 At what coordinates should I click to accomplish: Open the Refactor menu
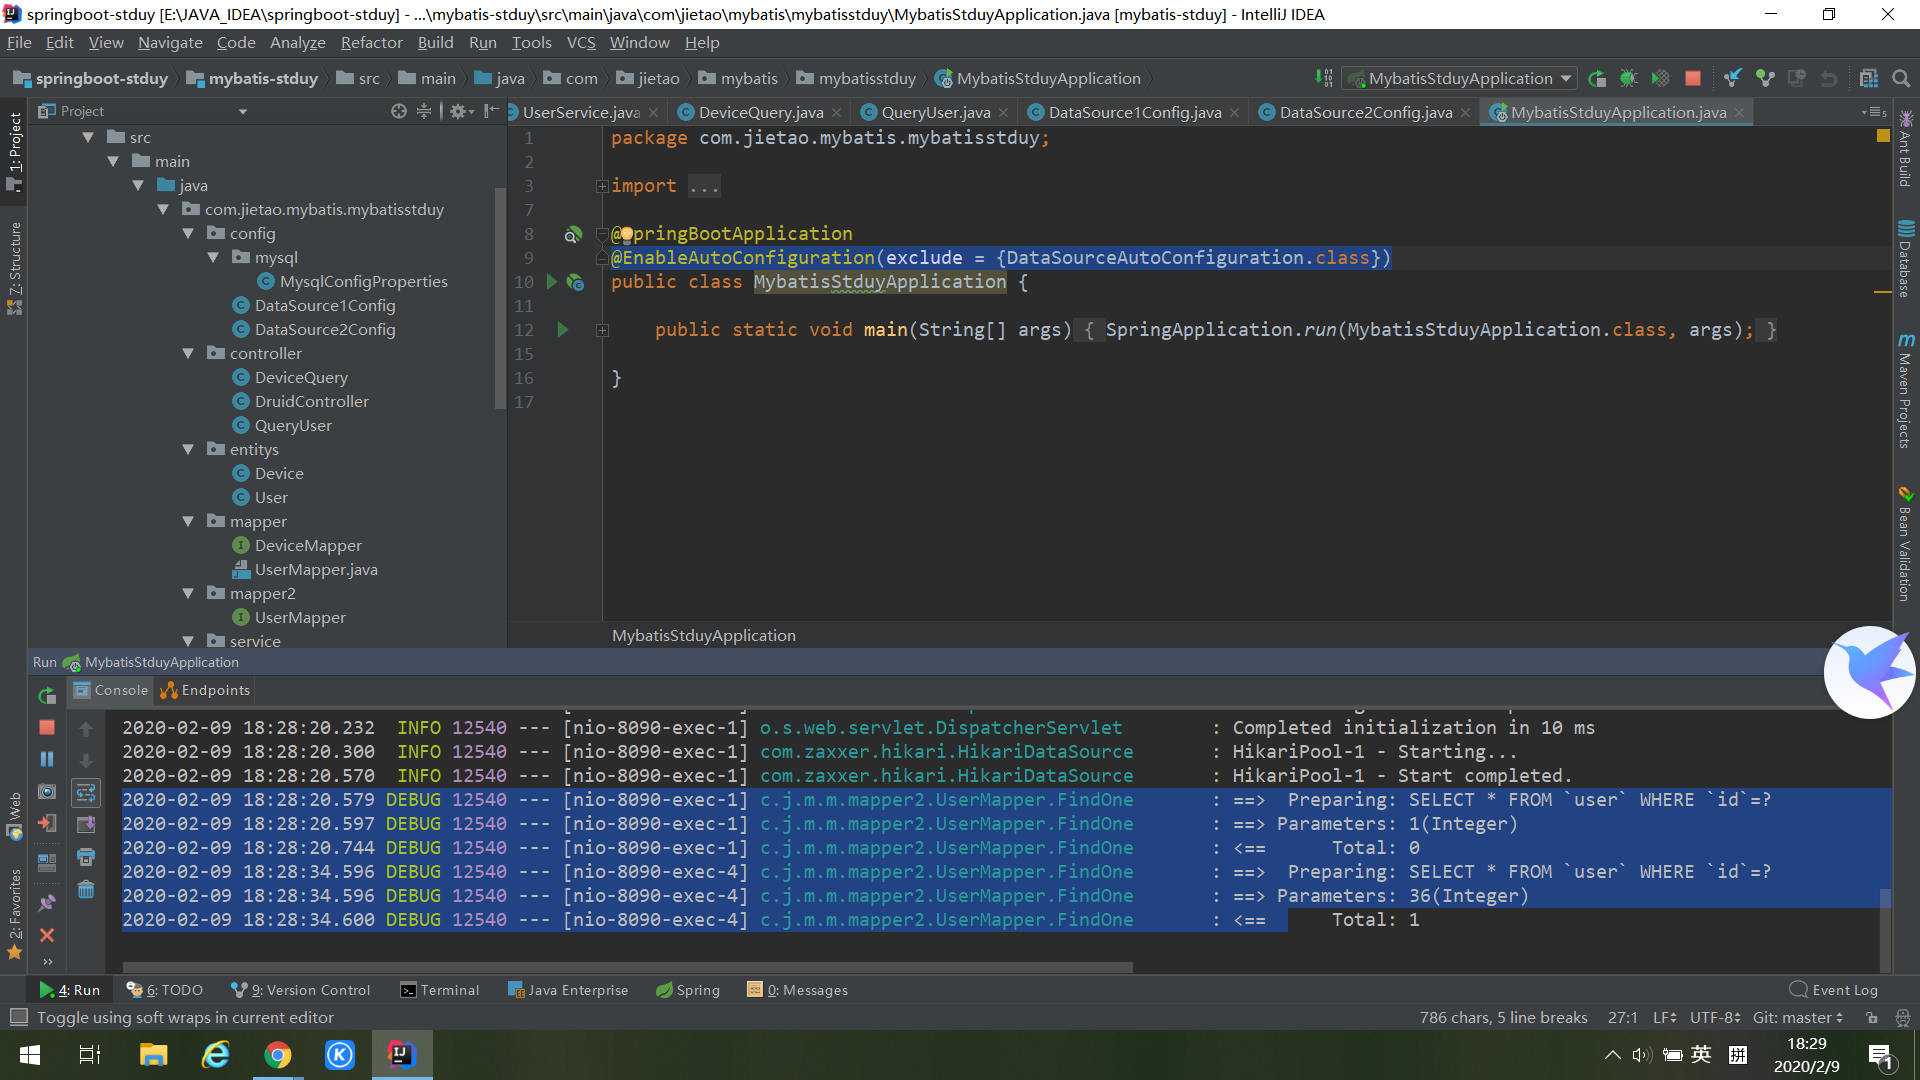pyautogui.click(x=371, y=42)
